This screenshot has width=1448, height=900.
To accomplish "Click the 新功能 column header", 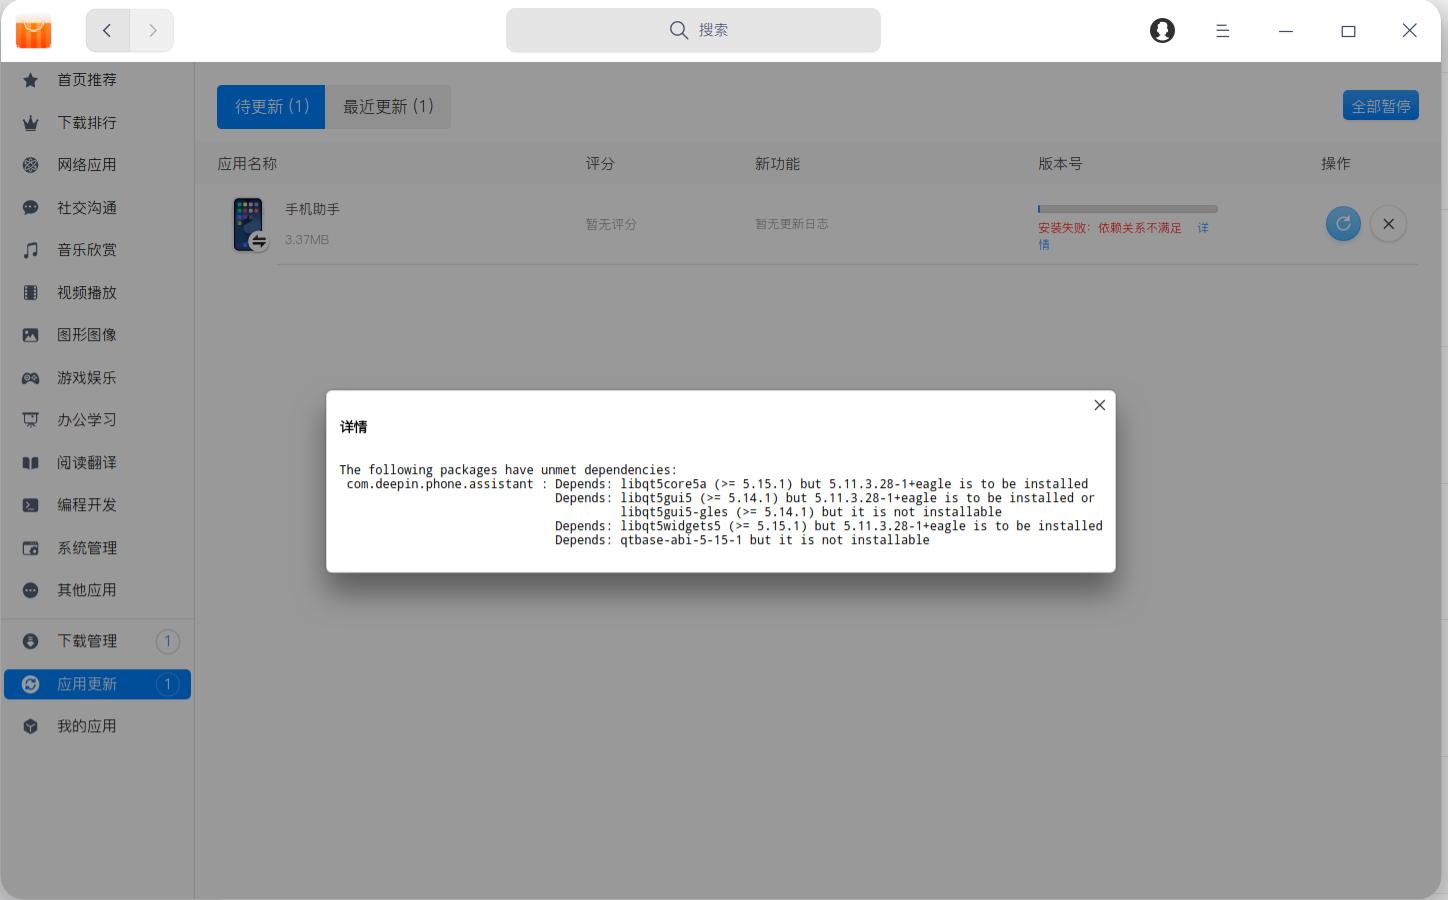I will (777, 164).
